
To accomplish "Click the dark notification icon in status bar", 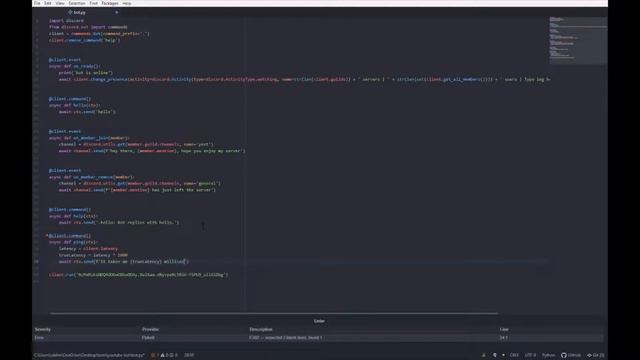I will [484, 355].
